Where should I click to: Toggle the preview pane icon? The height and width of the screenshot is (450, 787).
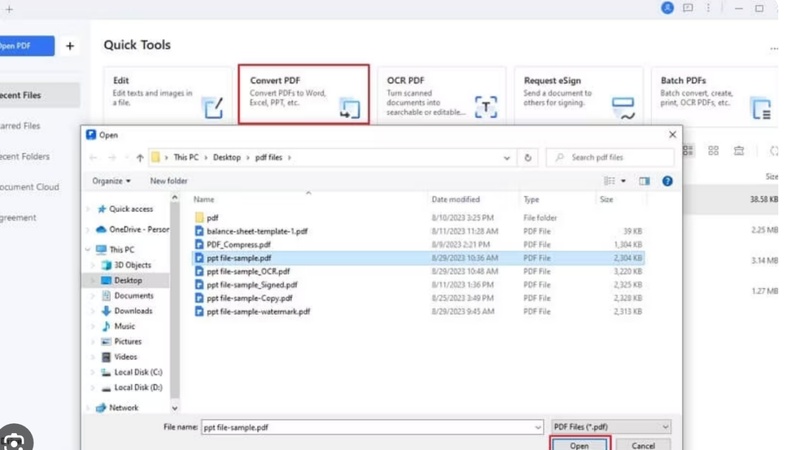pyautogui.click(x=644, y=181)
